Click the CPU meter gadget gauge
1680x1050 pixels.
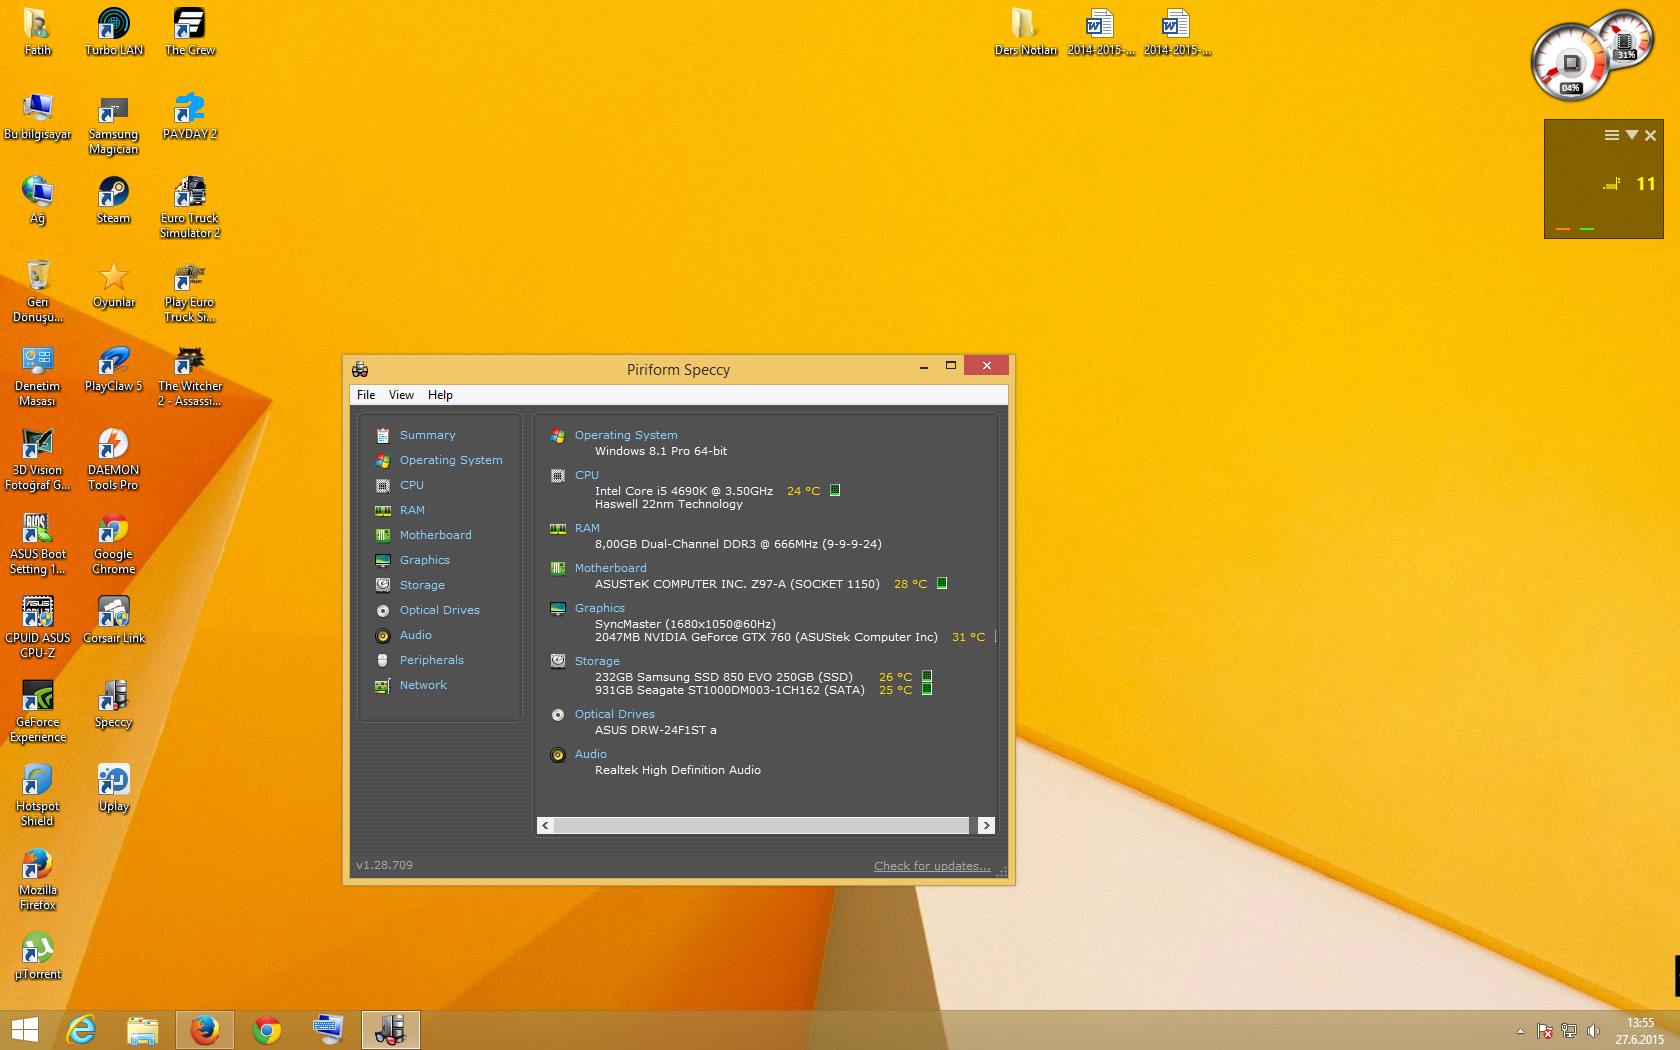(x=1571, y=63)
